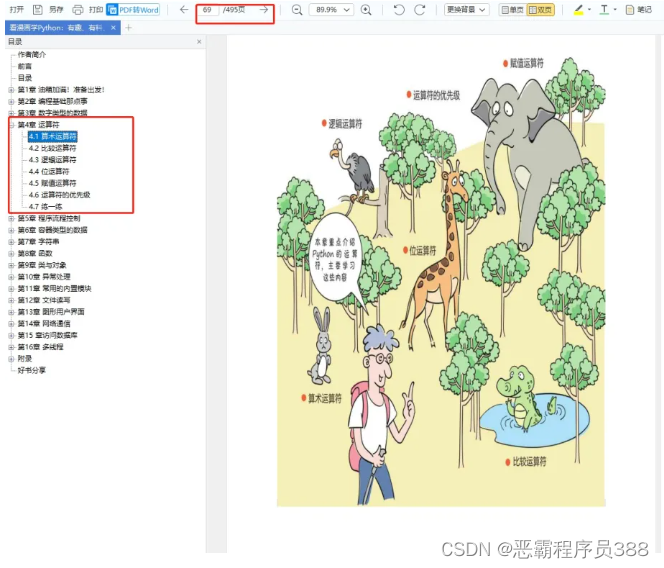The height and width of the screenshot is (568, 664).
Task: Expand 第1章 油箱加满！准备出发！
Action: (11, 89)
